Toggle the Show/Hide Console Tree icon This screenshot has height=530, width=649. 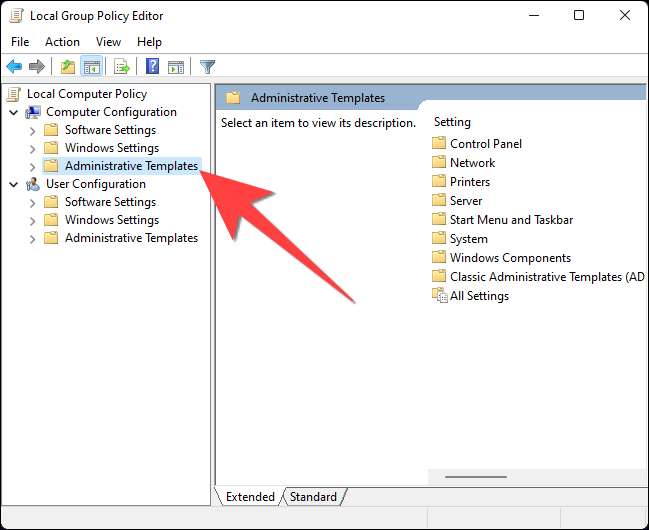91,66
